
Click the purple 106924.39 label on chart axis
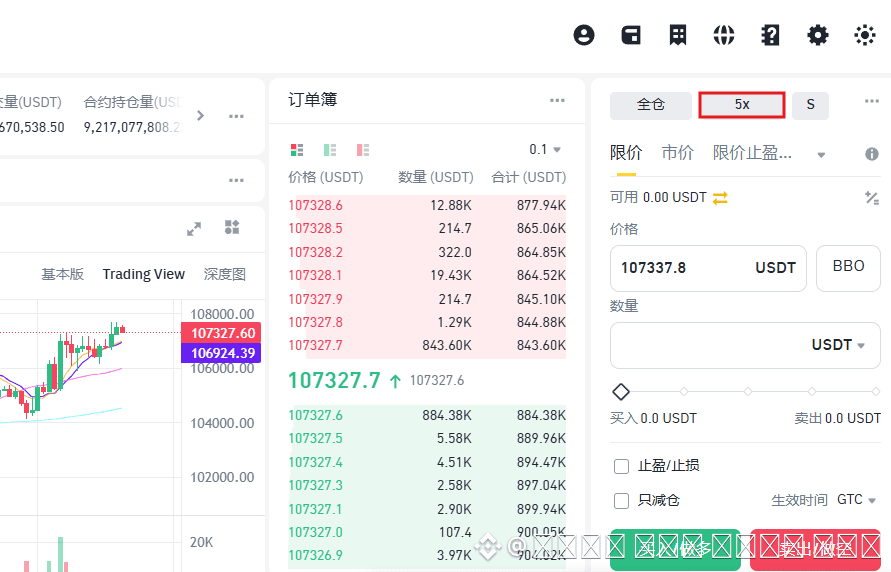tap(221, 353)
